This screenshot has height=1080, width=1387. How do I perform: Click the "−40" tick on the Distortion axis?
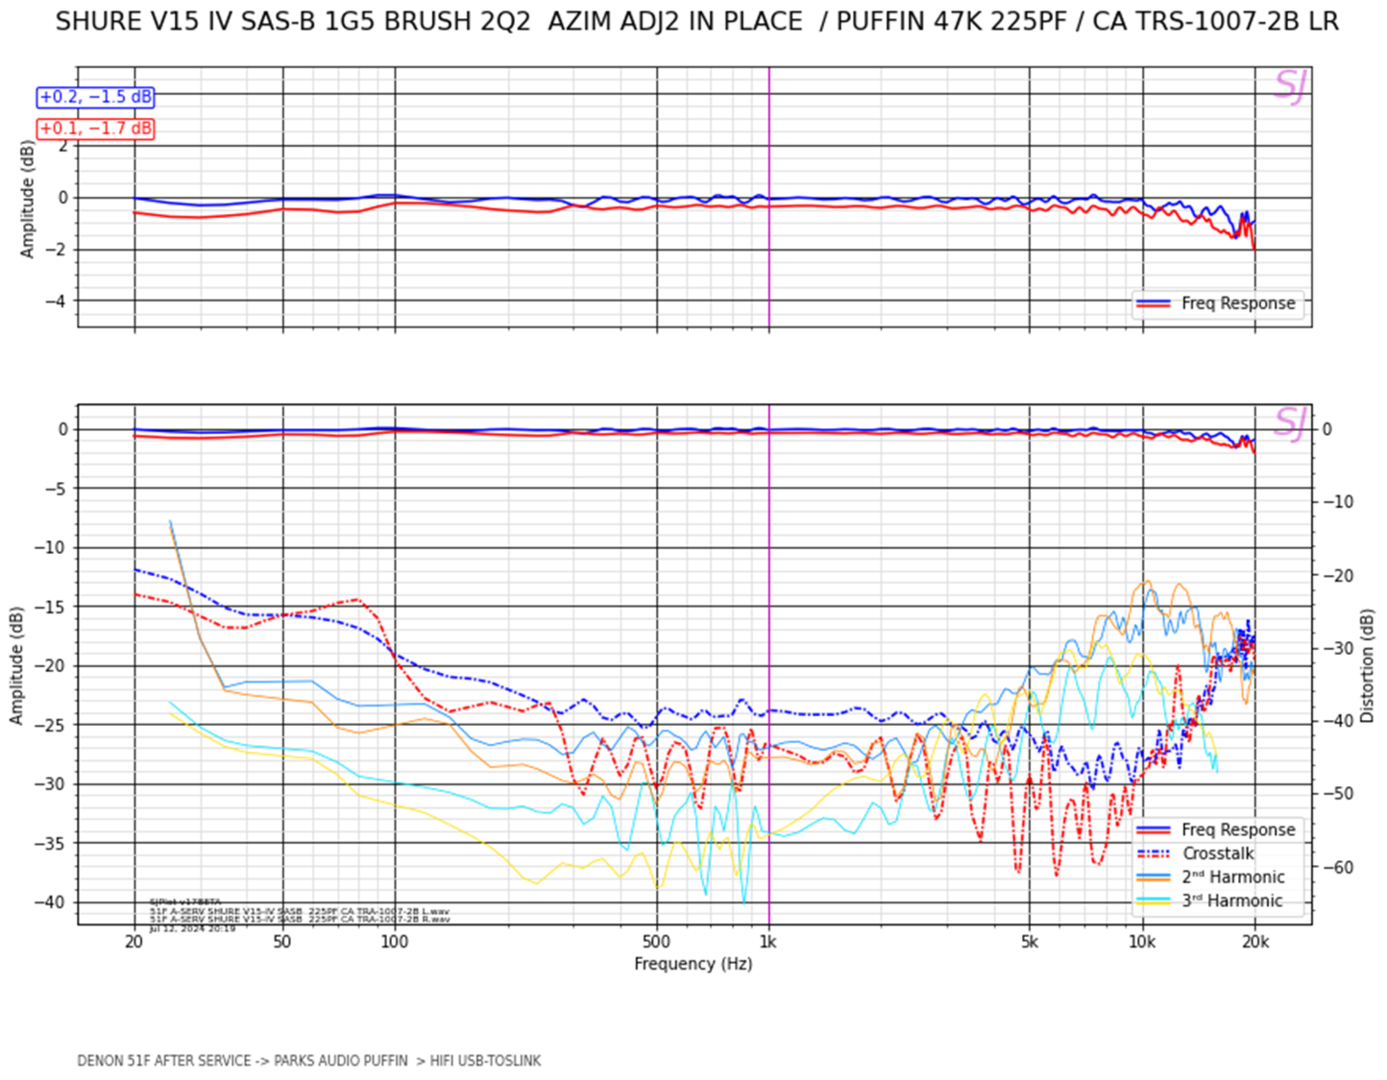1339,721
